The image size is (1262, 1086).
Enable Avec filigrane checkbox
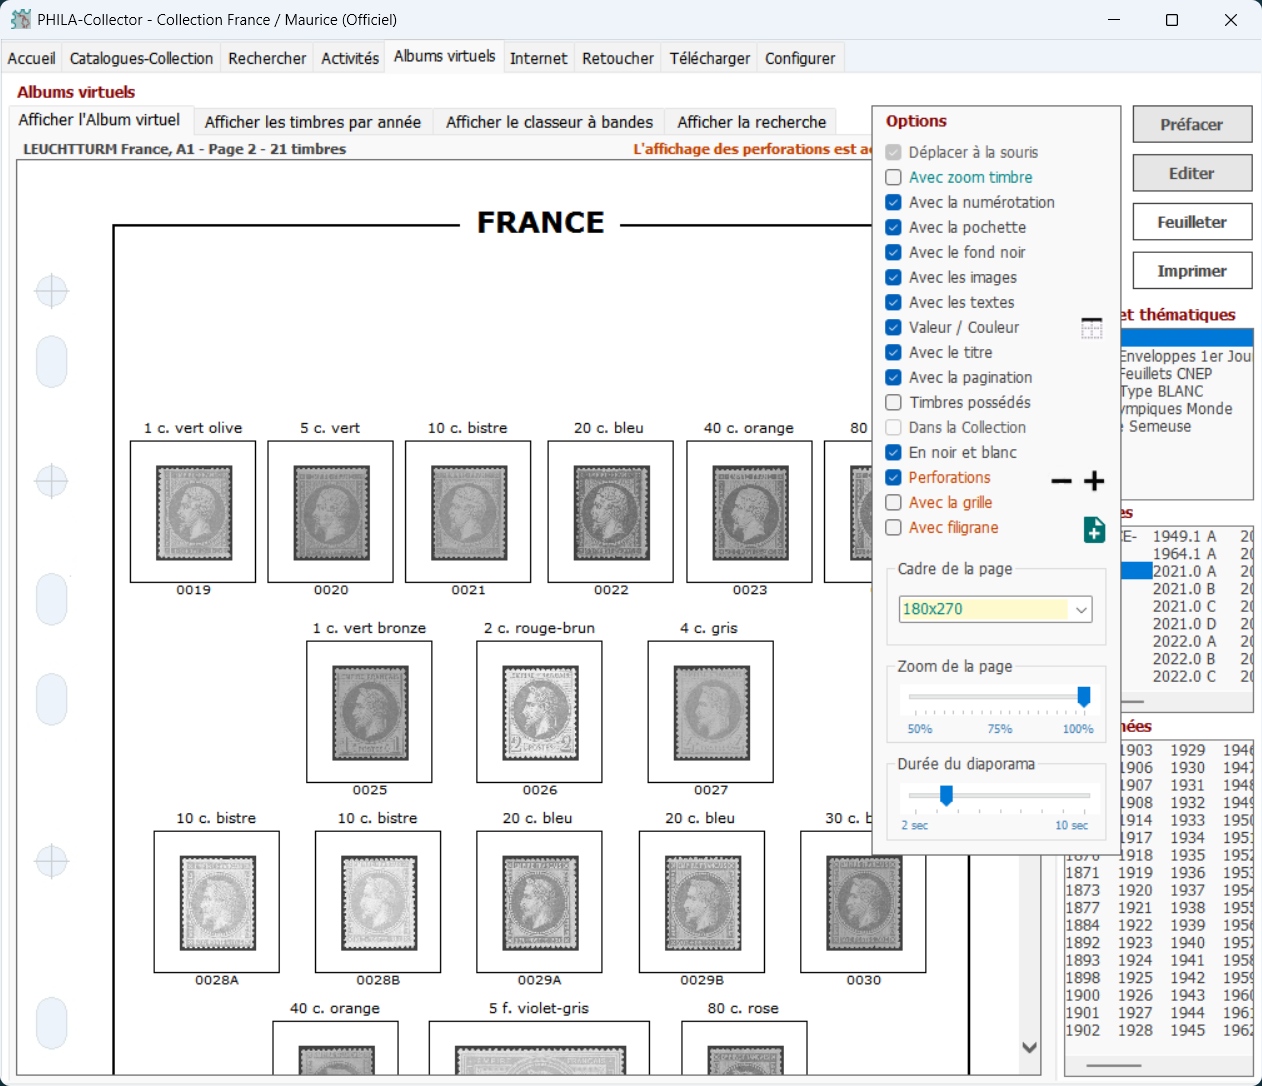(894, 527)
